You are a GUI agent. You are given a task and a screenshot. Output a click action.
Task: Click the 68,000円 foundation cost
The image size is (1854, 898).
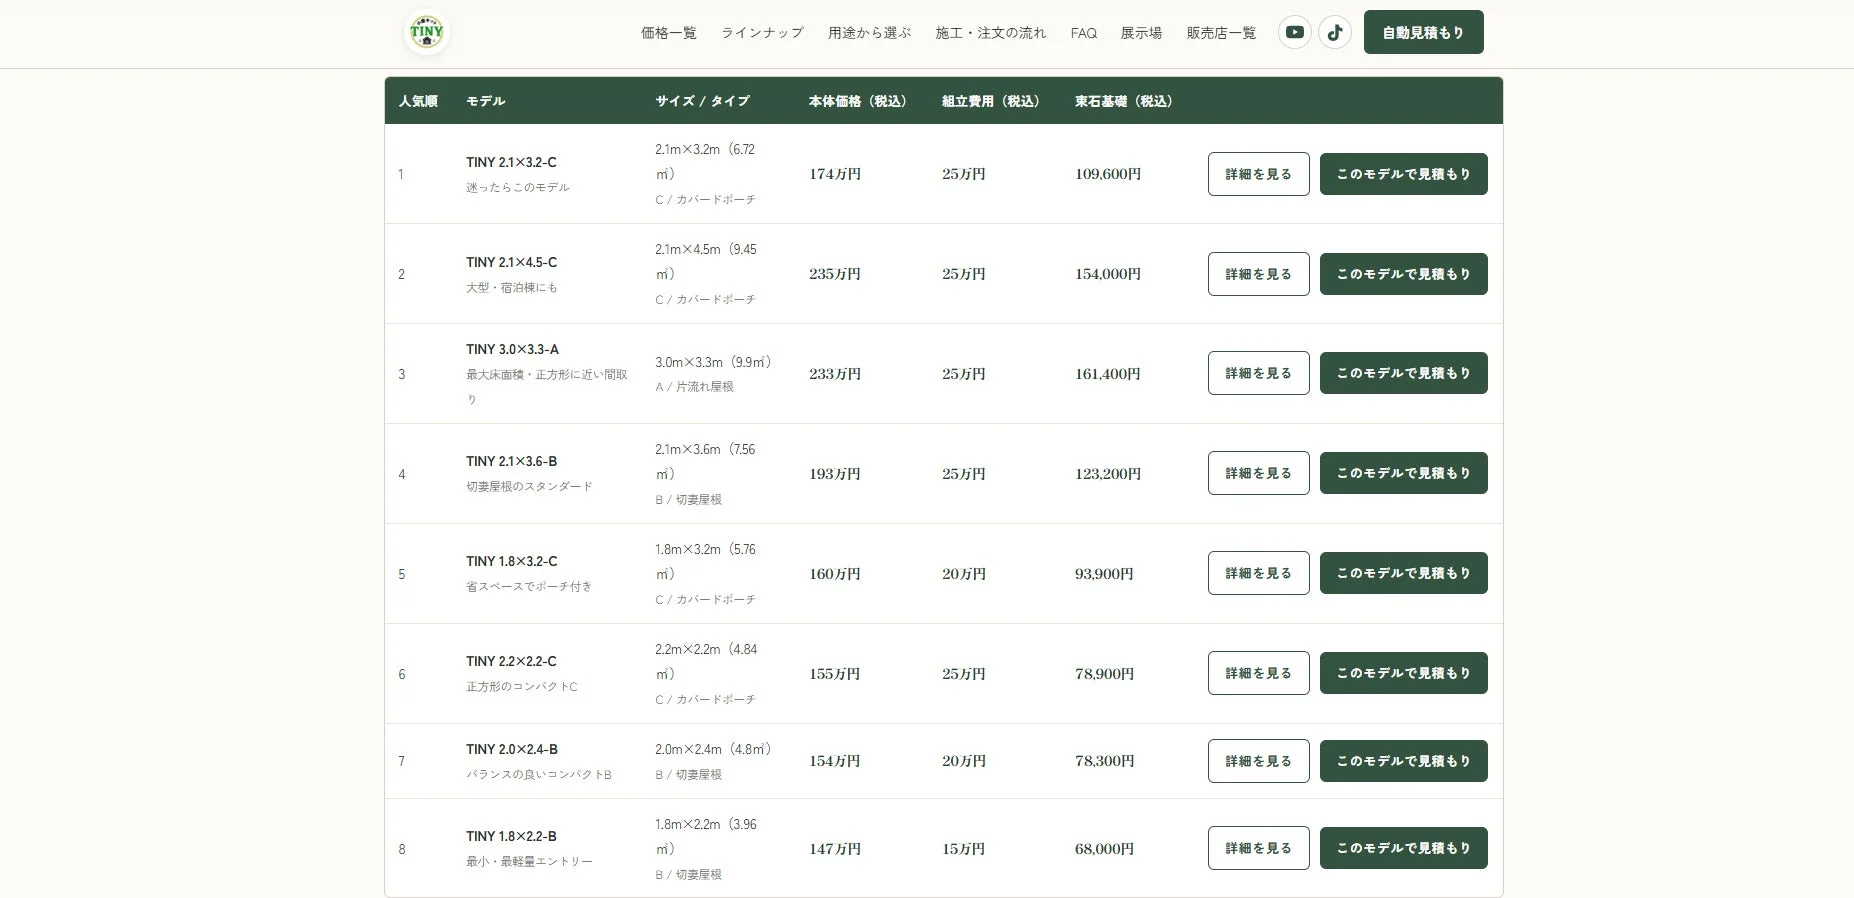tap(1104, 849)
